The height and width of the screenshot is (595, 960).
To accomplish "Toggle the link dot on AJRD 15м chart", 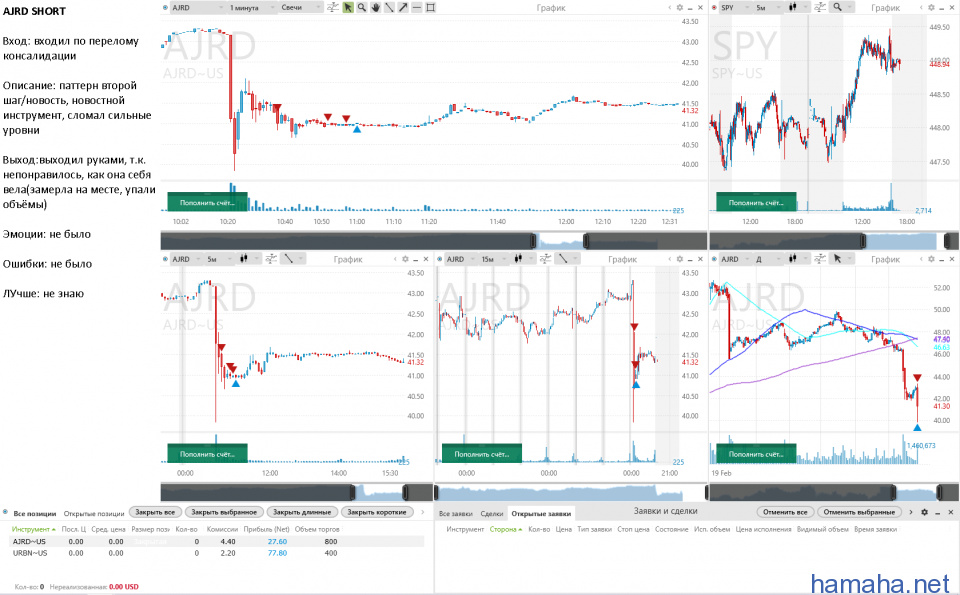I will (x=440, y=259).
